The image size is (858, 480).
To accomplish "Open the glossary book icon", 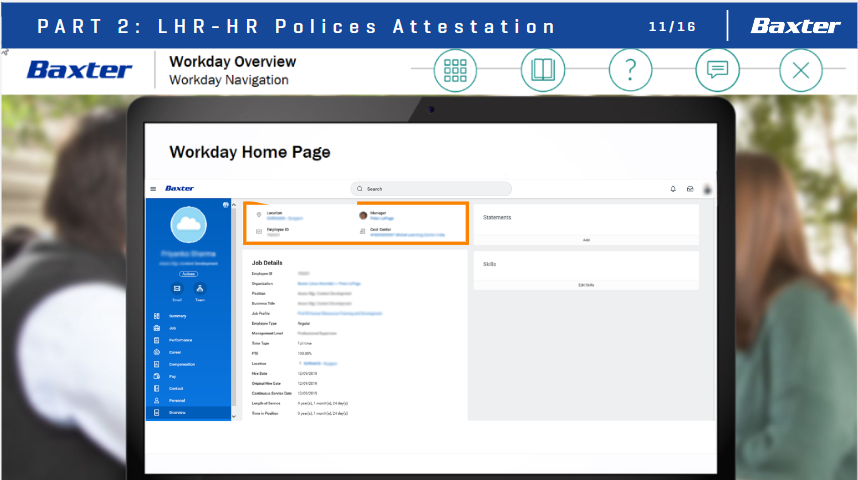I will point(543,71).
